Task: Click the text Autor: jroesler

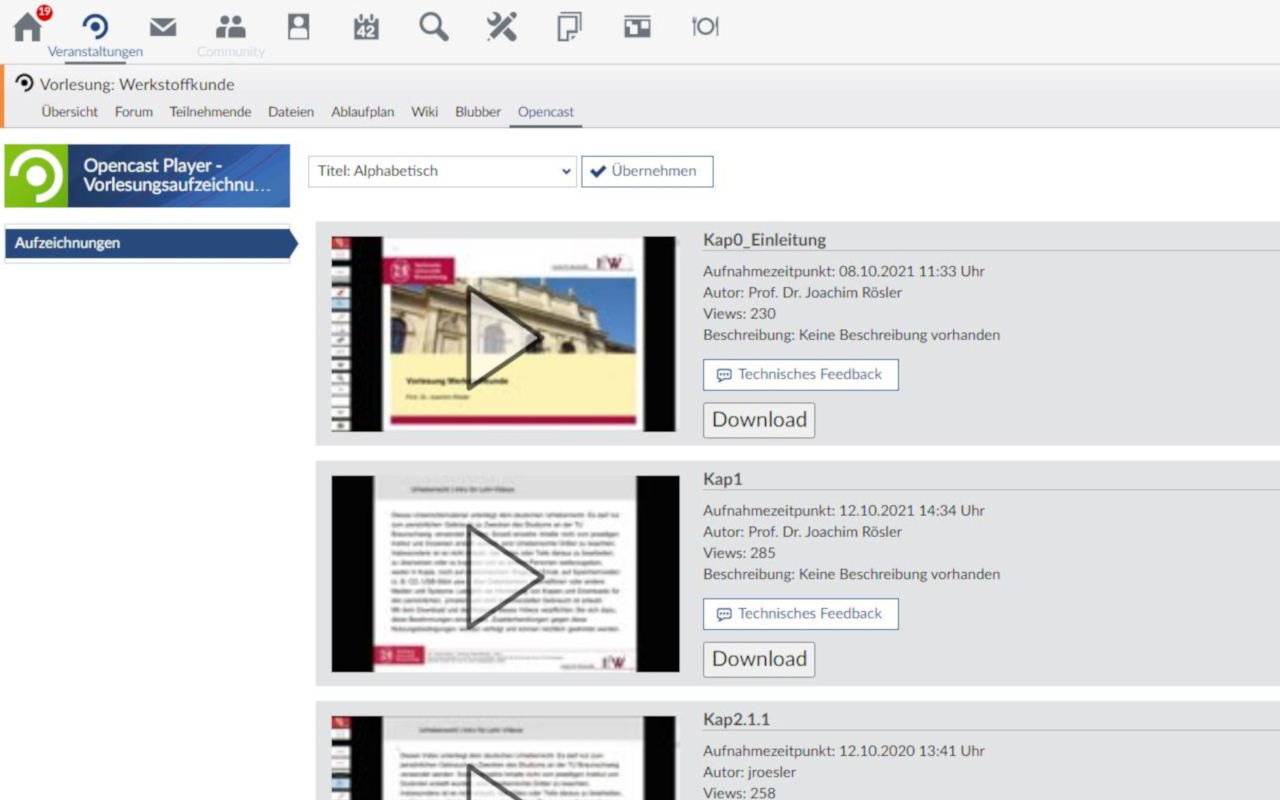Action: [x=750, y=772]
